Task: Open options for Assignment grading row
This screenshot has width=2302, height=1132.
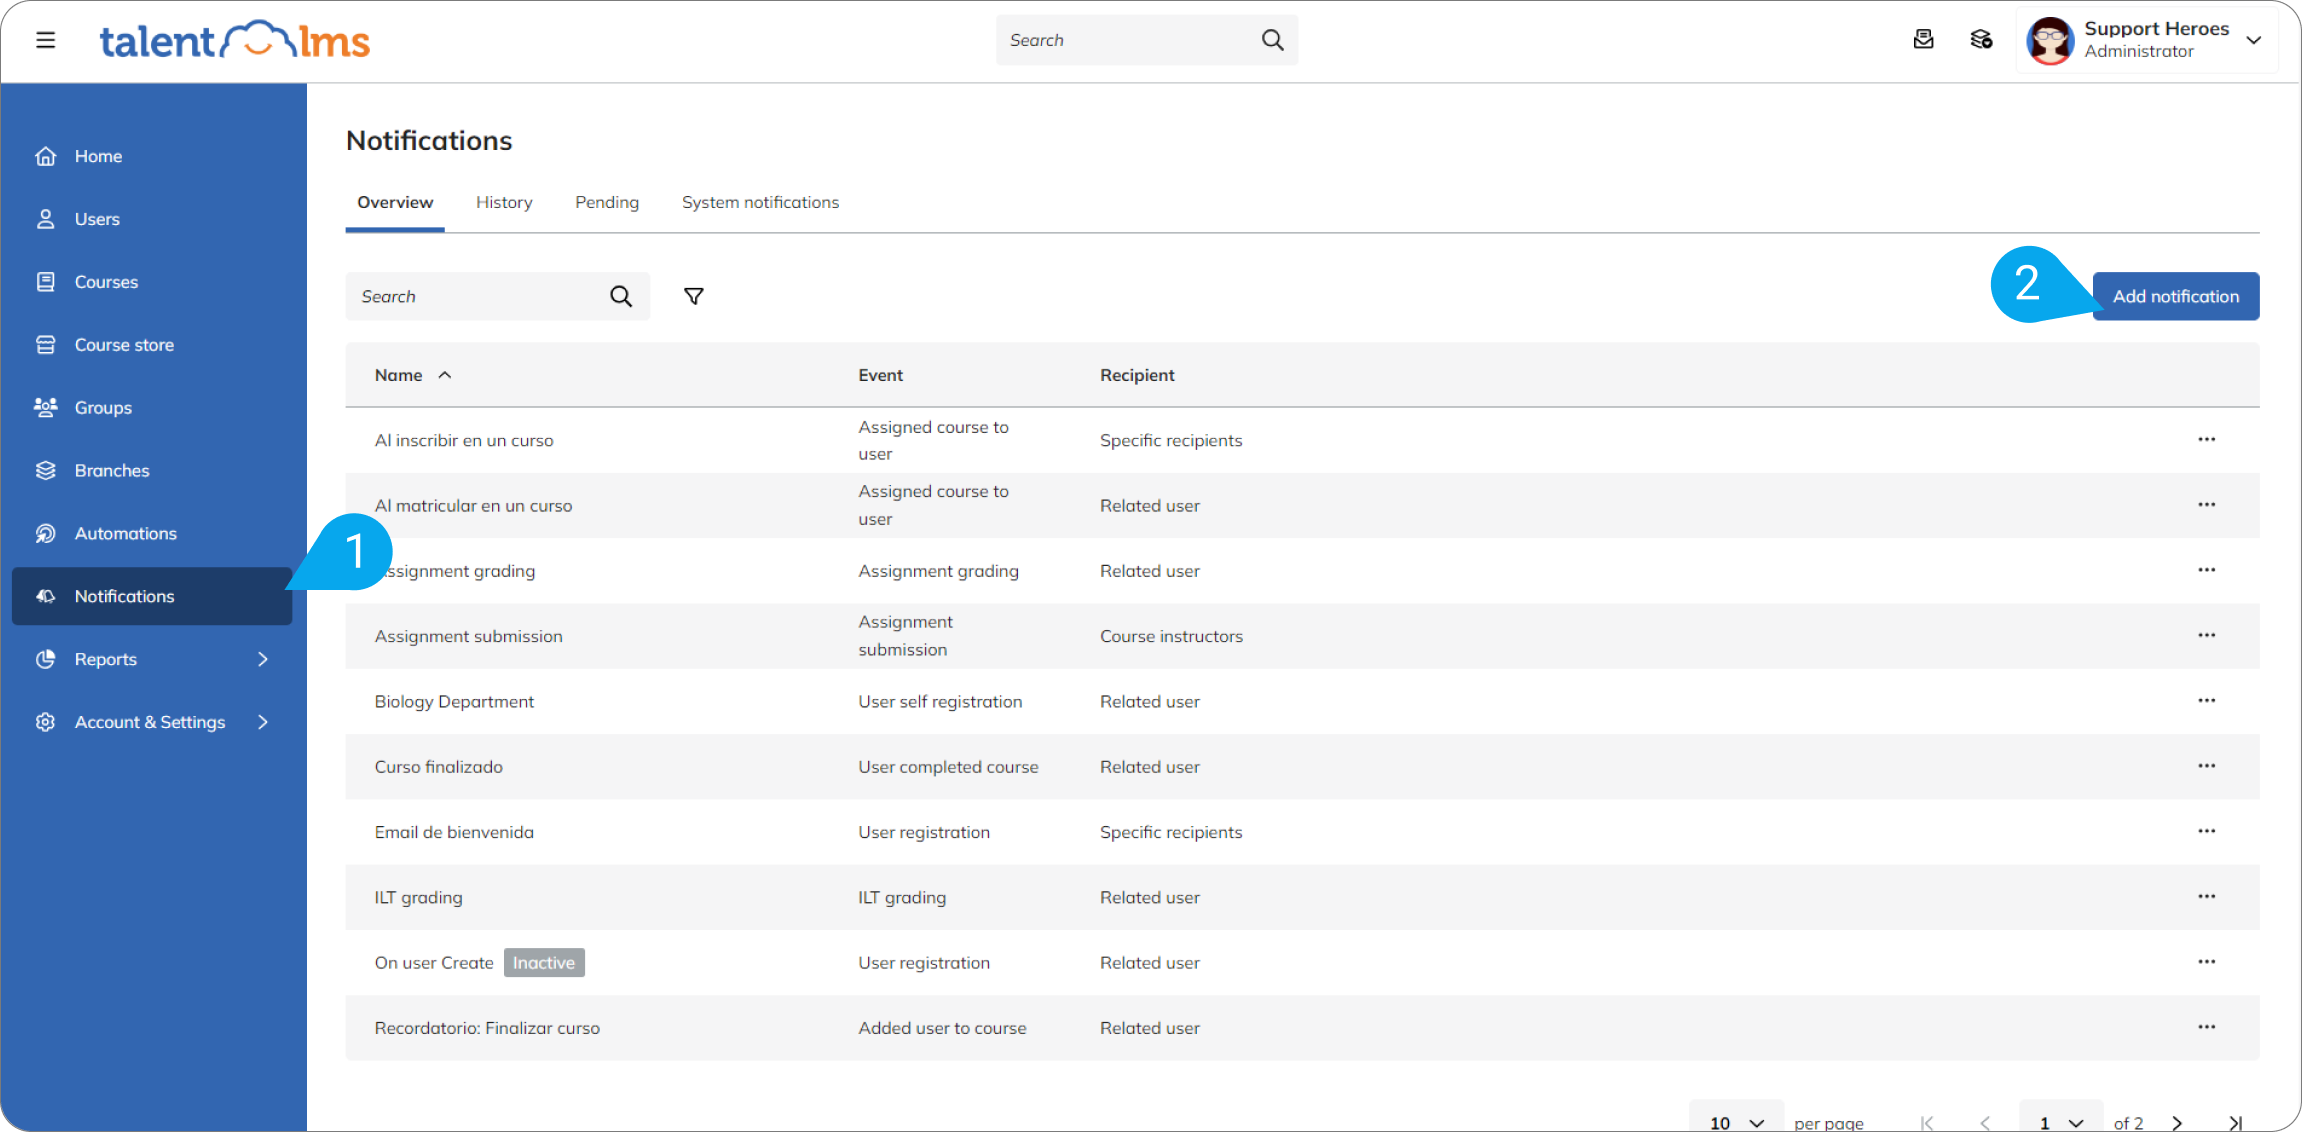Action: click(2207, 570)
